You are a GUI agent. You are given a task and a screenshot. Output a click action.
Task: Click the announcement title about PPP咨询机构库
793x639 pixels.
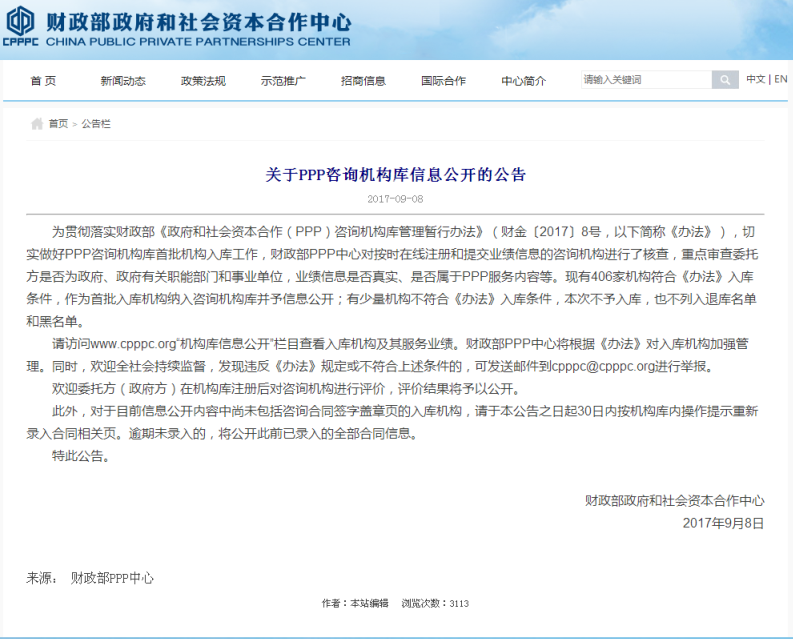pos(396,174)
